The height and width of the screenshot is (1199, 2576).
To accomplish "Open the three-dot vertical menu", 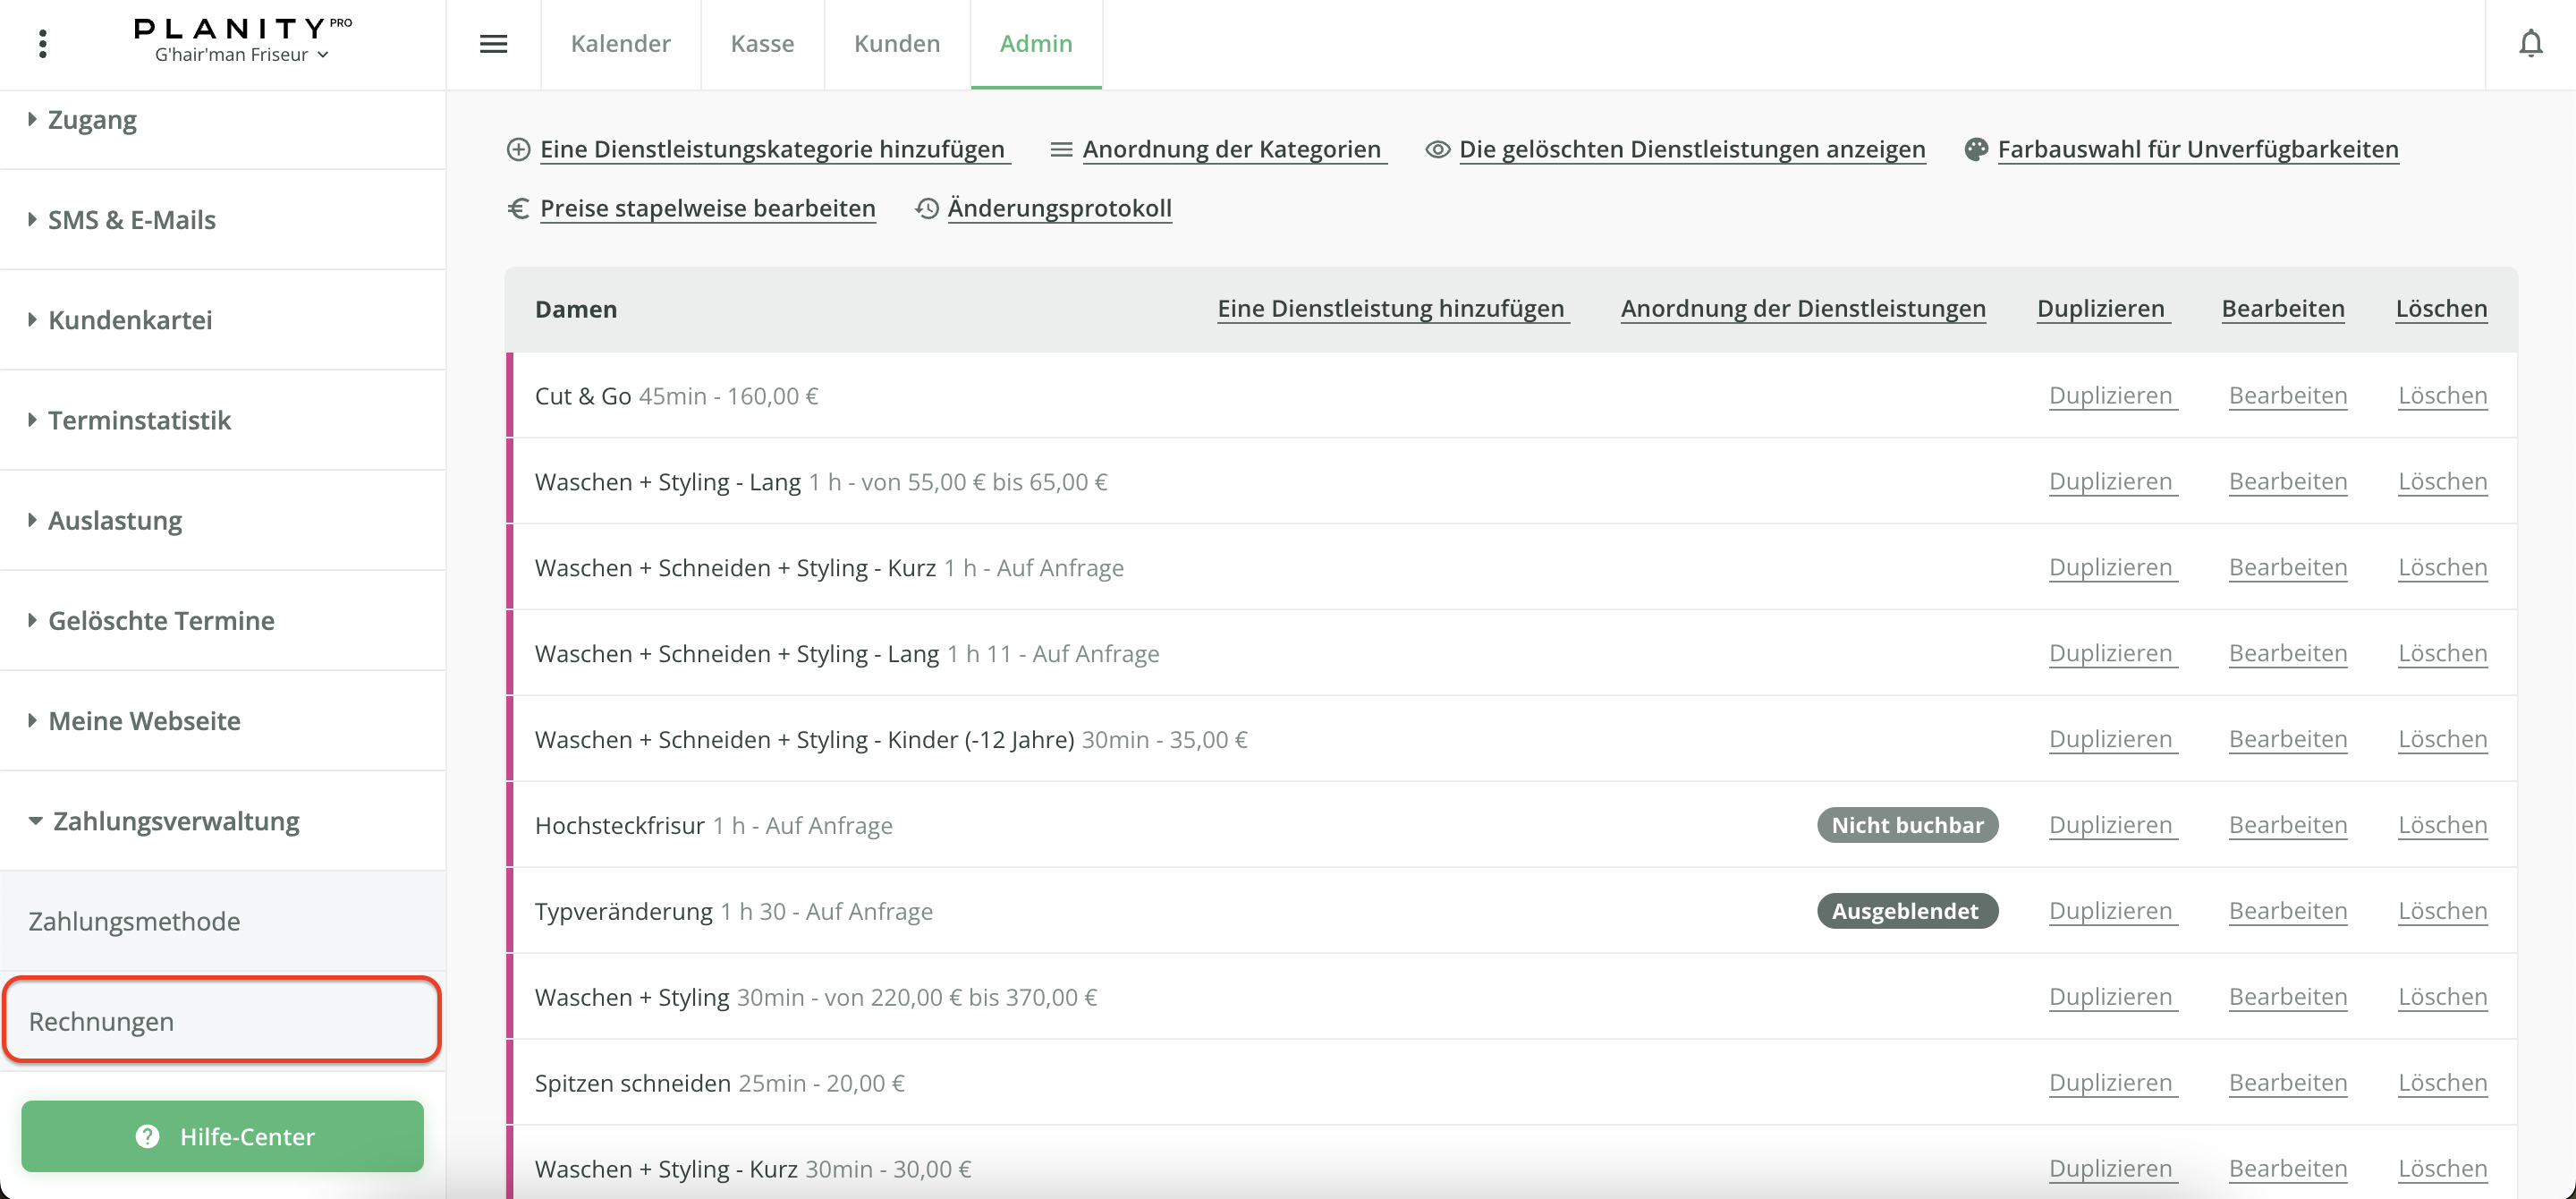I will point(42,44).
